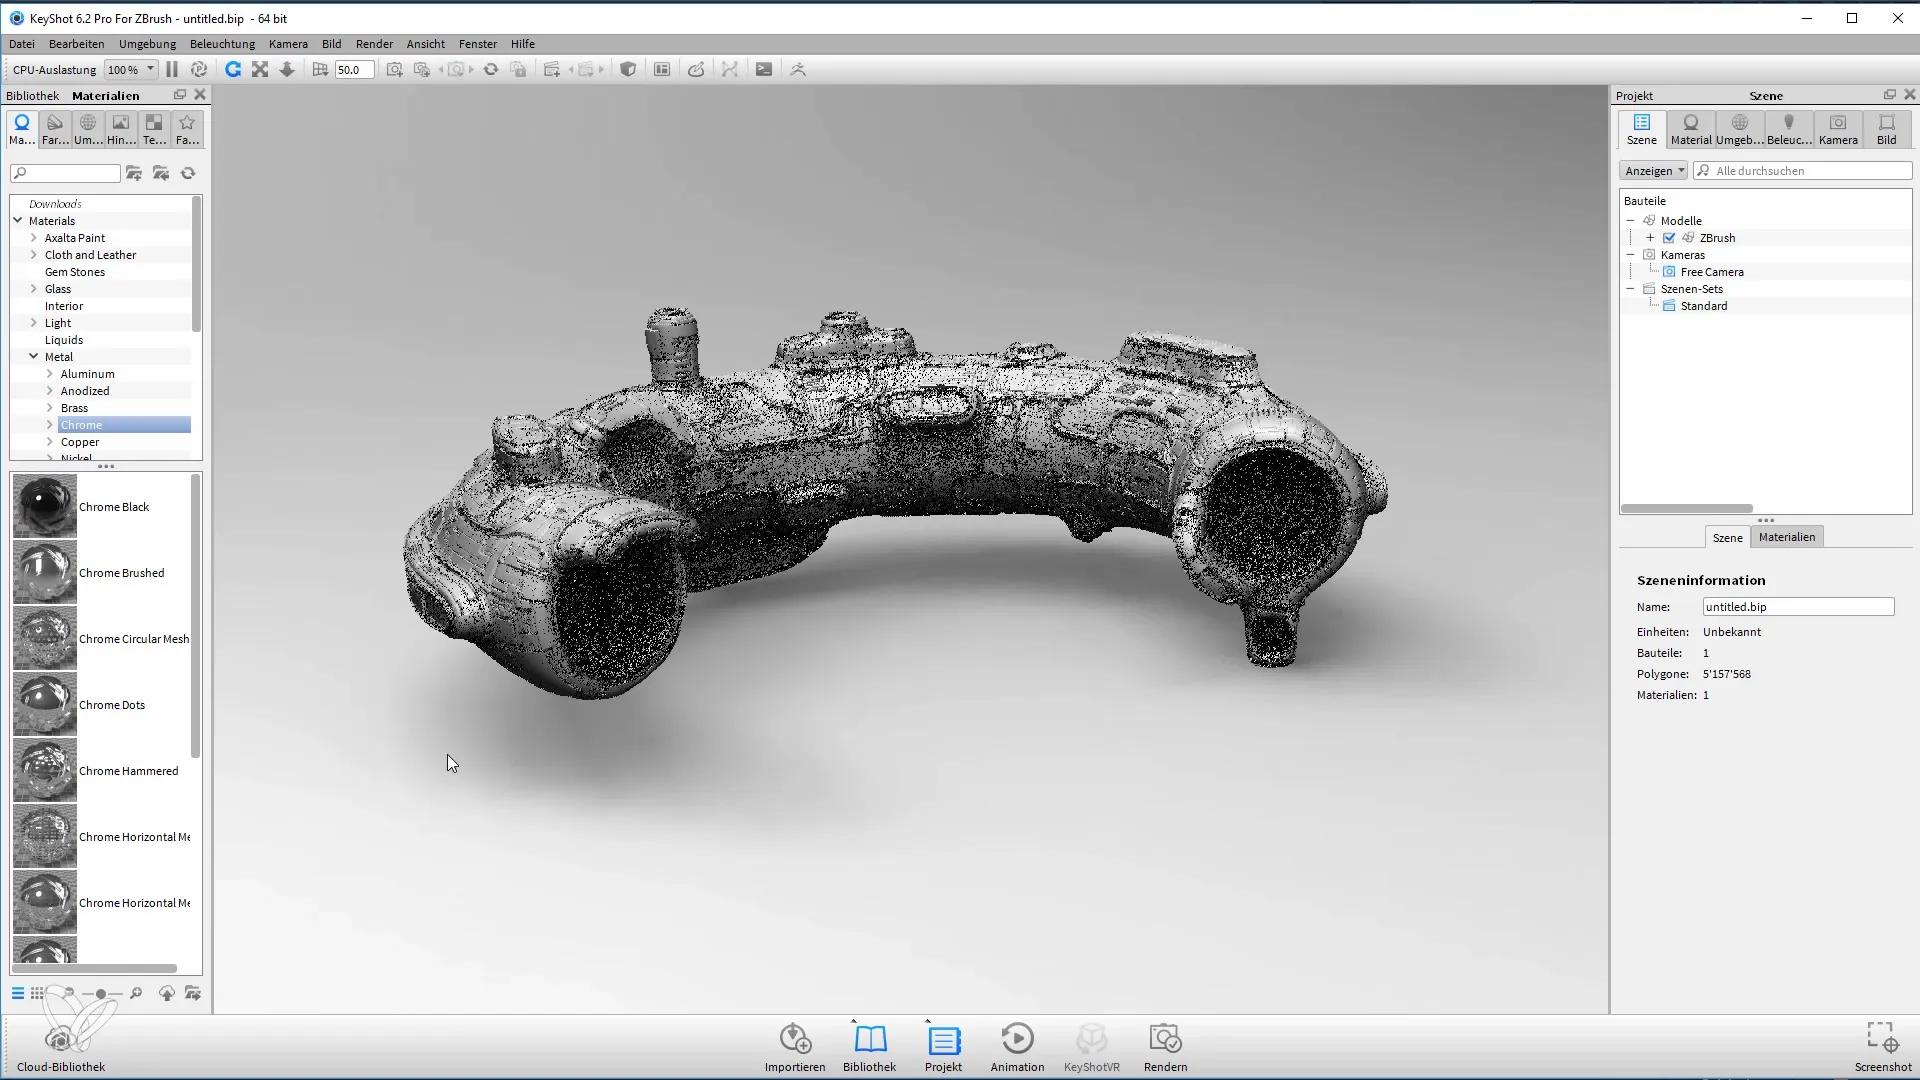The height and width of the screenshot is (1080, 1920).
Task: Expand the Cloth and Leather folder
Action: coord(34,255)
